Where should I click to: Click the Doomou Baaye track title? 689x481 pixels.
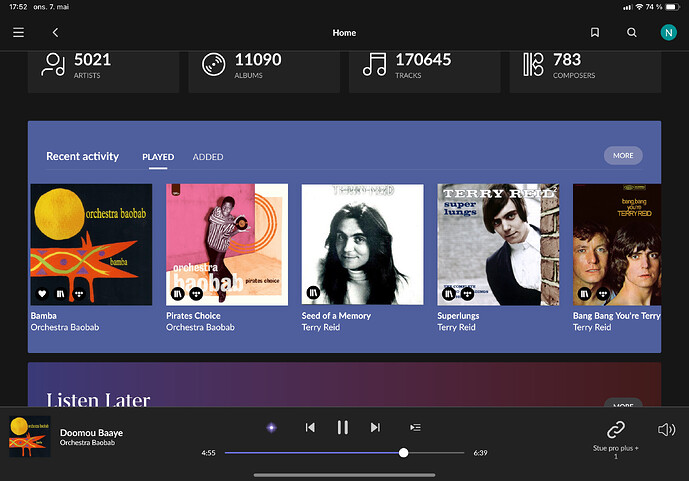[91, 433]
